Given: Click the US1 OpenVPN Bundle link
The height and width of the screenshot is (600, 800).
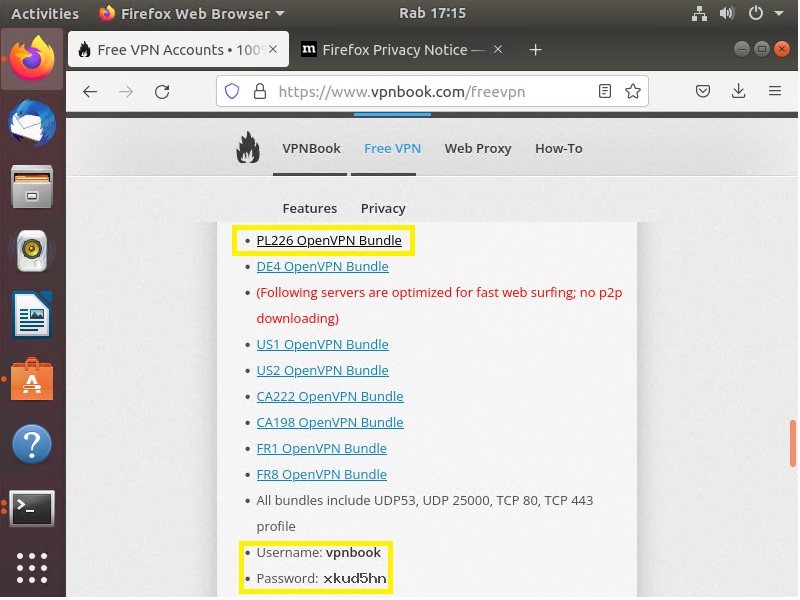Looking at the screenshot, I should pyautogui.click(x=322, y=345).
